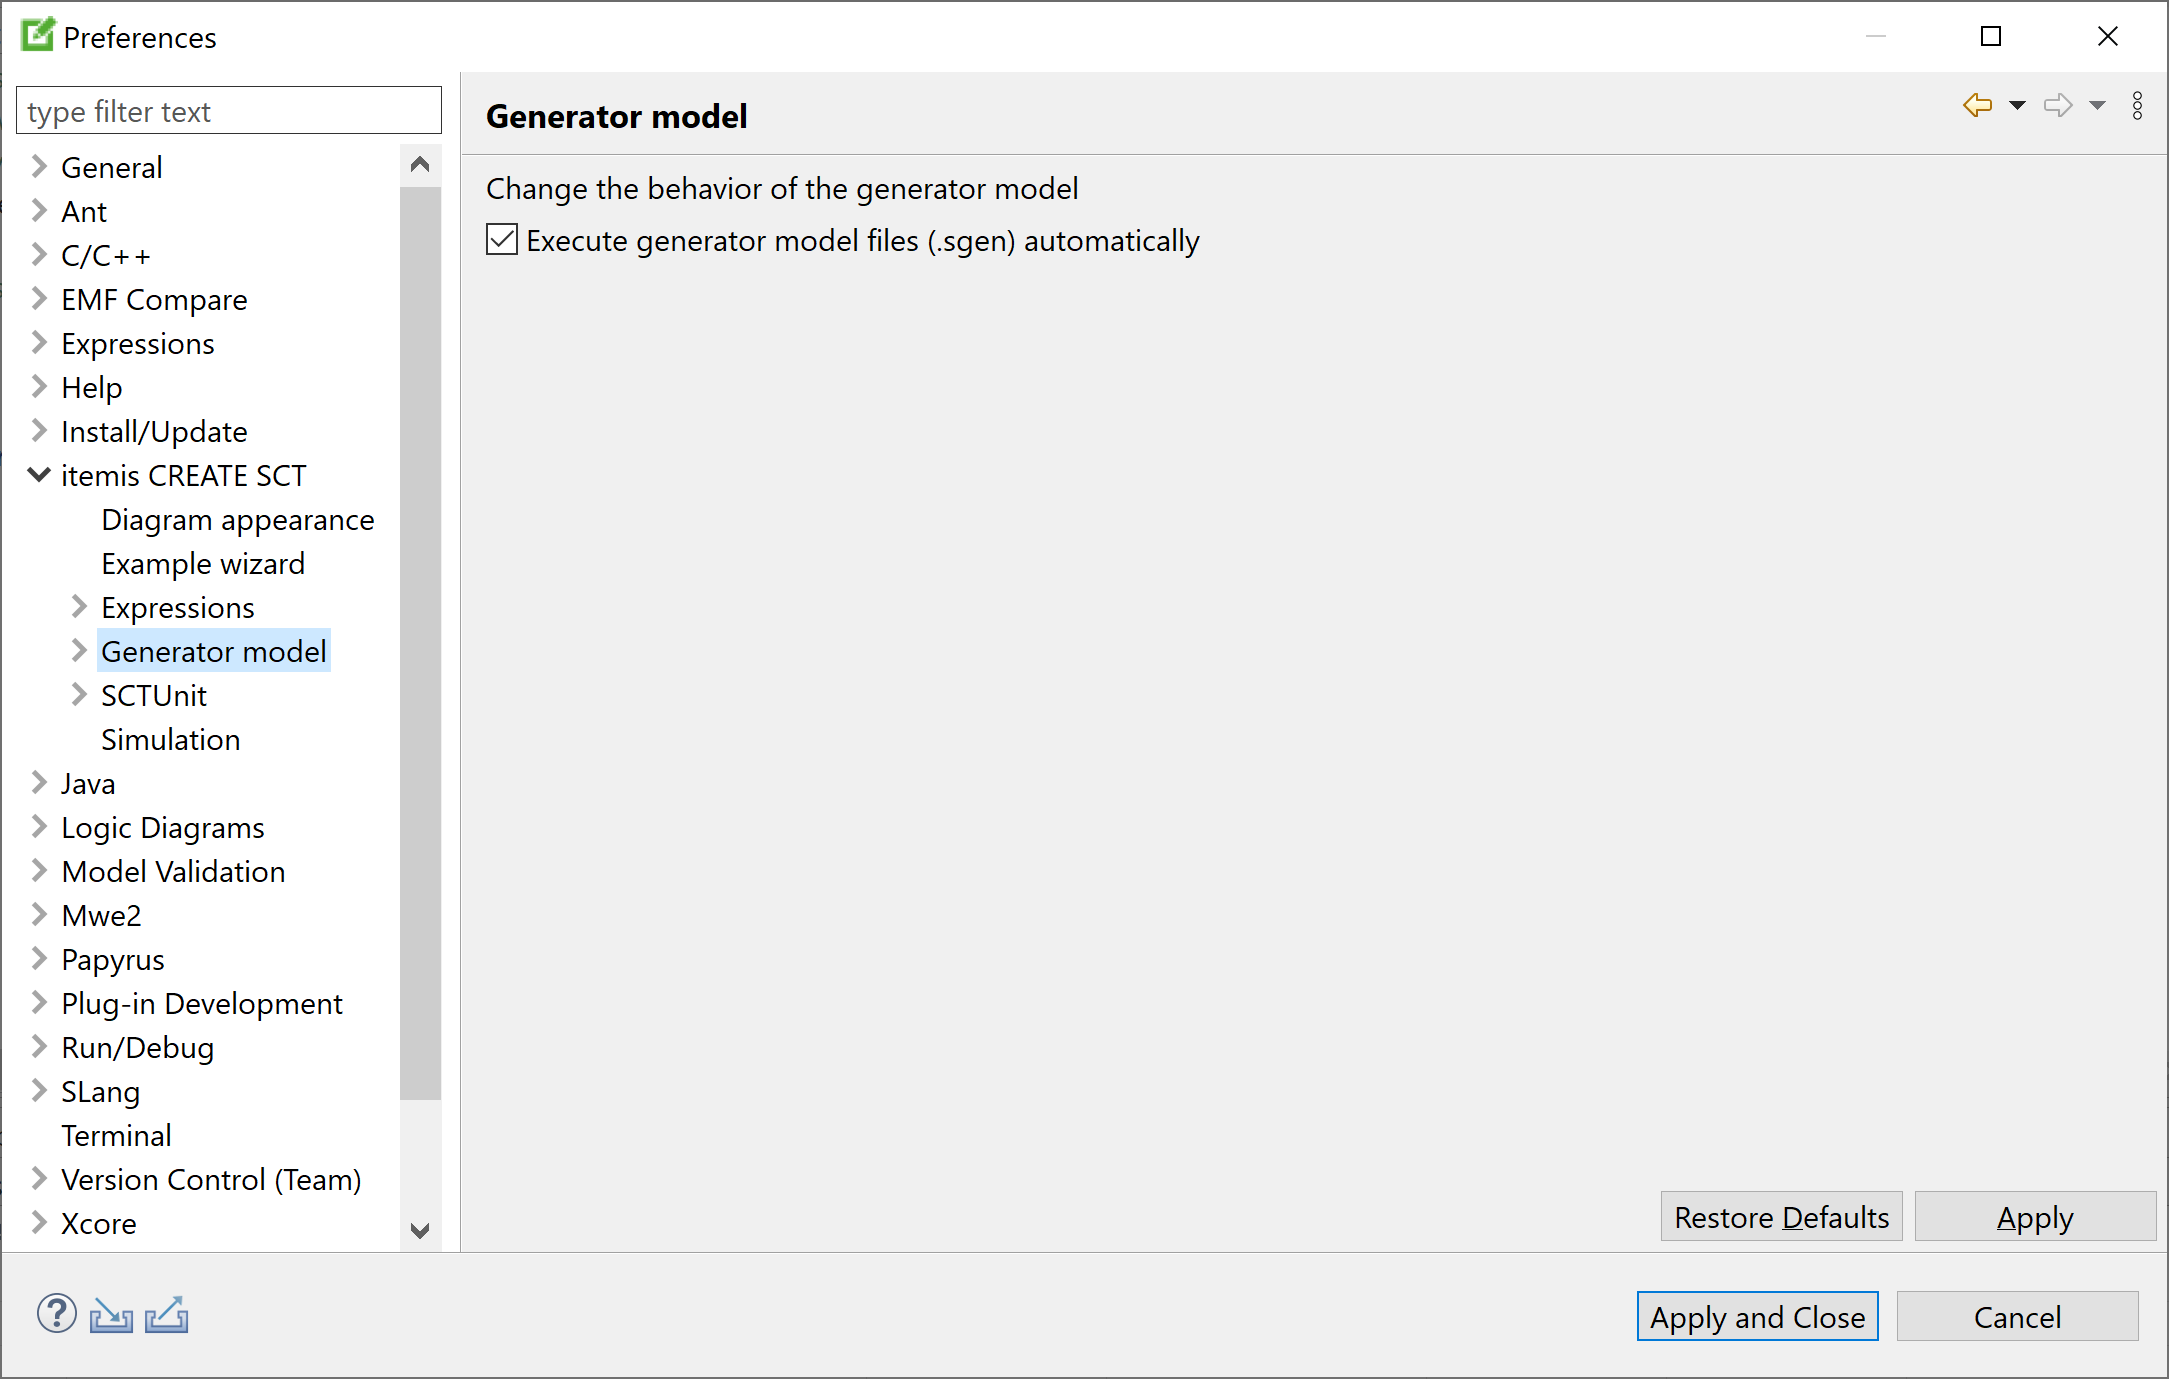Click the export preferences icon
Viewport: 2169px width, 1379px height.
click(x=166, y=1315)
